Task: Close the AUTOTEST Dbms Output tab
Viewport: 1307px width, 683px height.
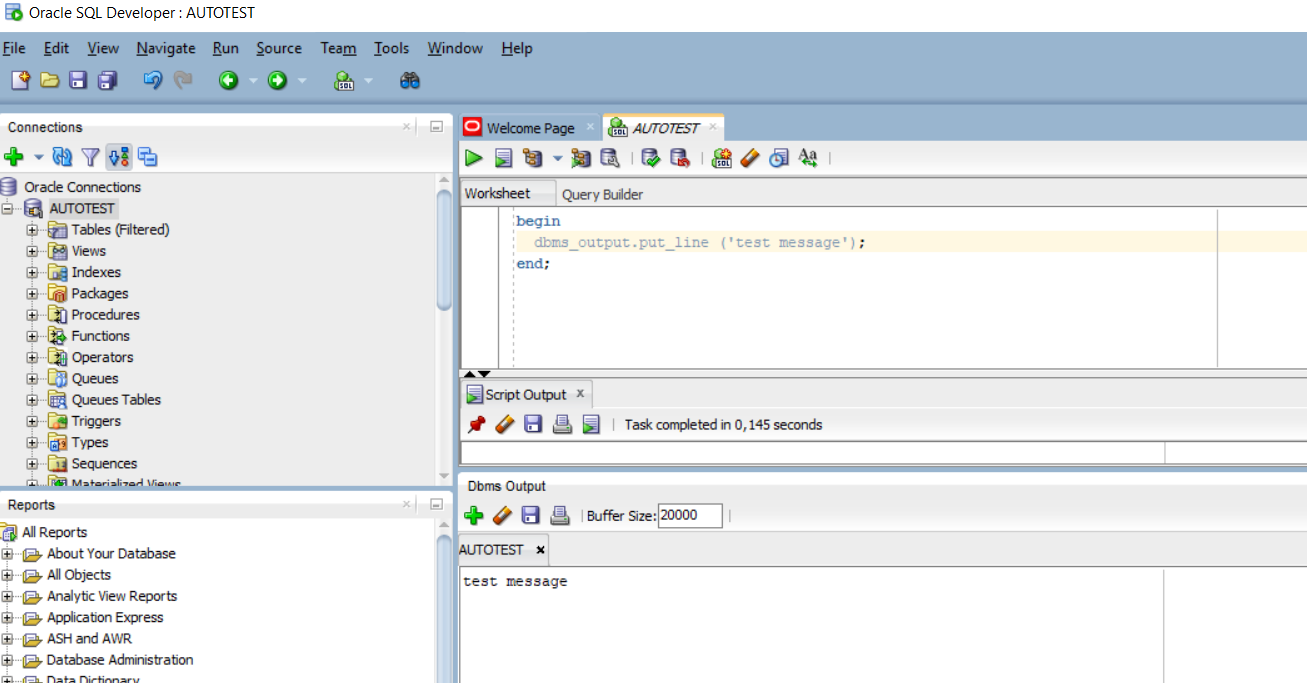Action: tap(541, 550)
